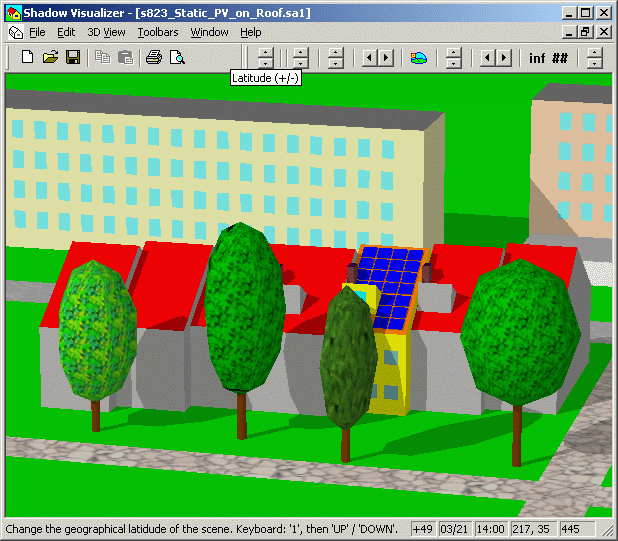Maximize the Shadow Visualizer main window
Viewport: 618px width, 541px height.
585,13
